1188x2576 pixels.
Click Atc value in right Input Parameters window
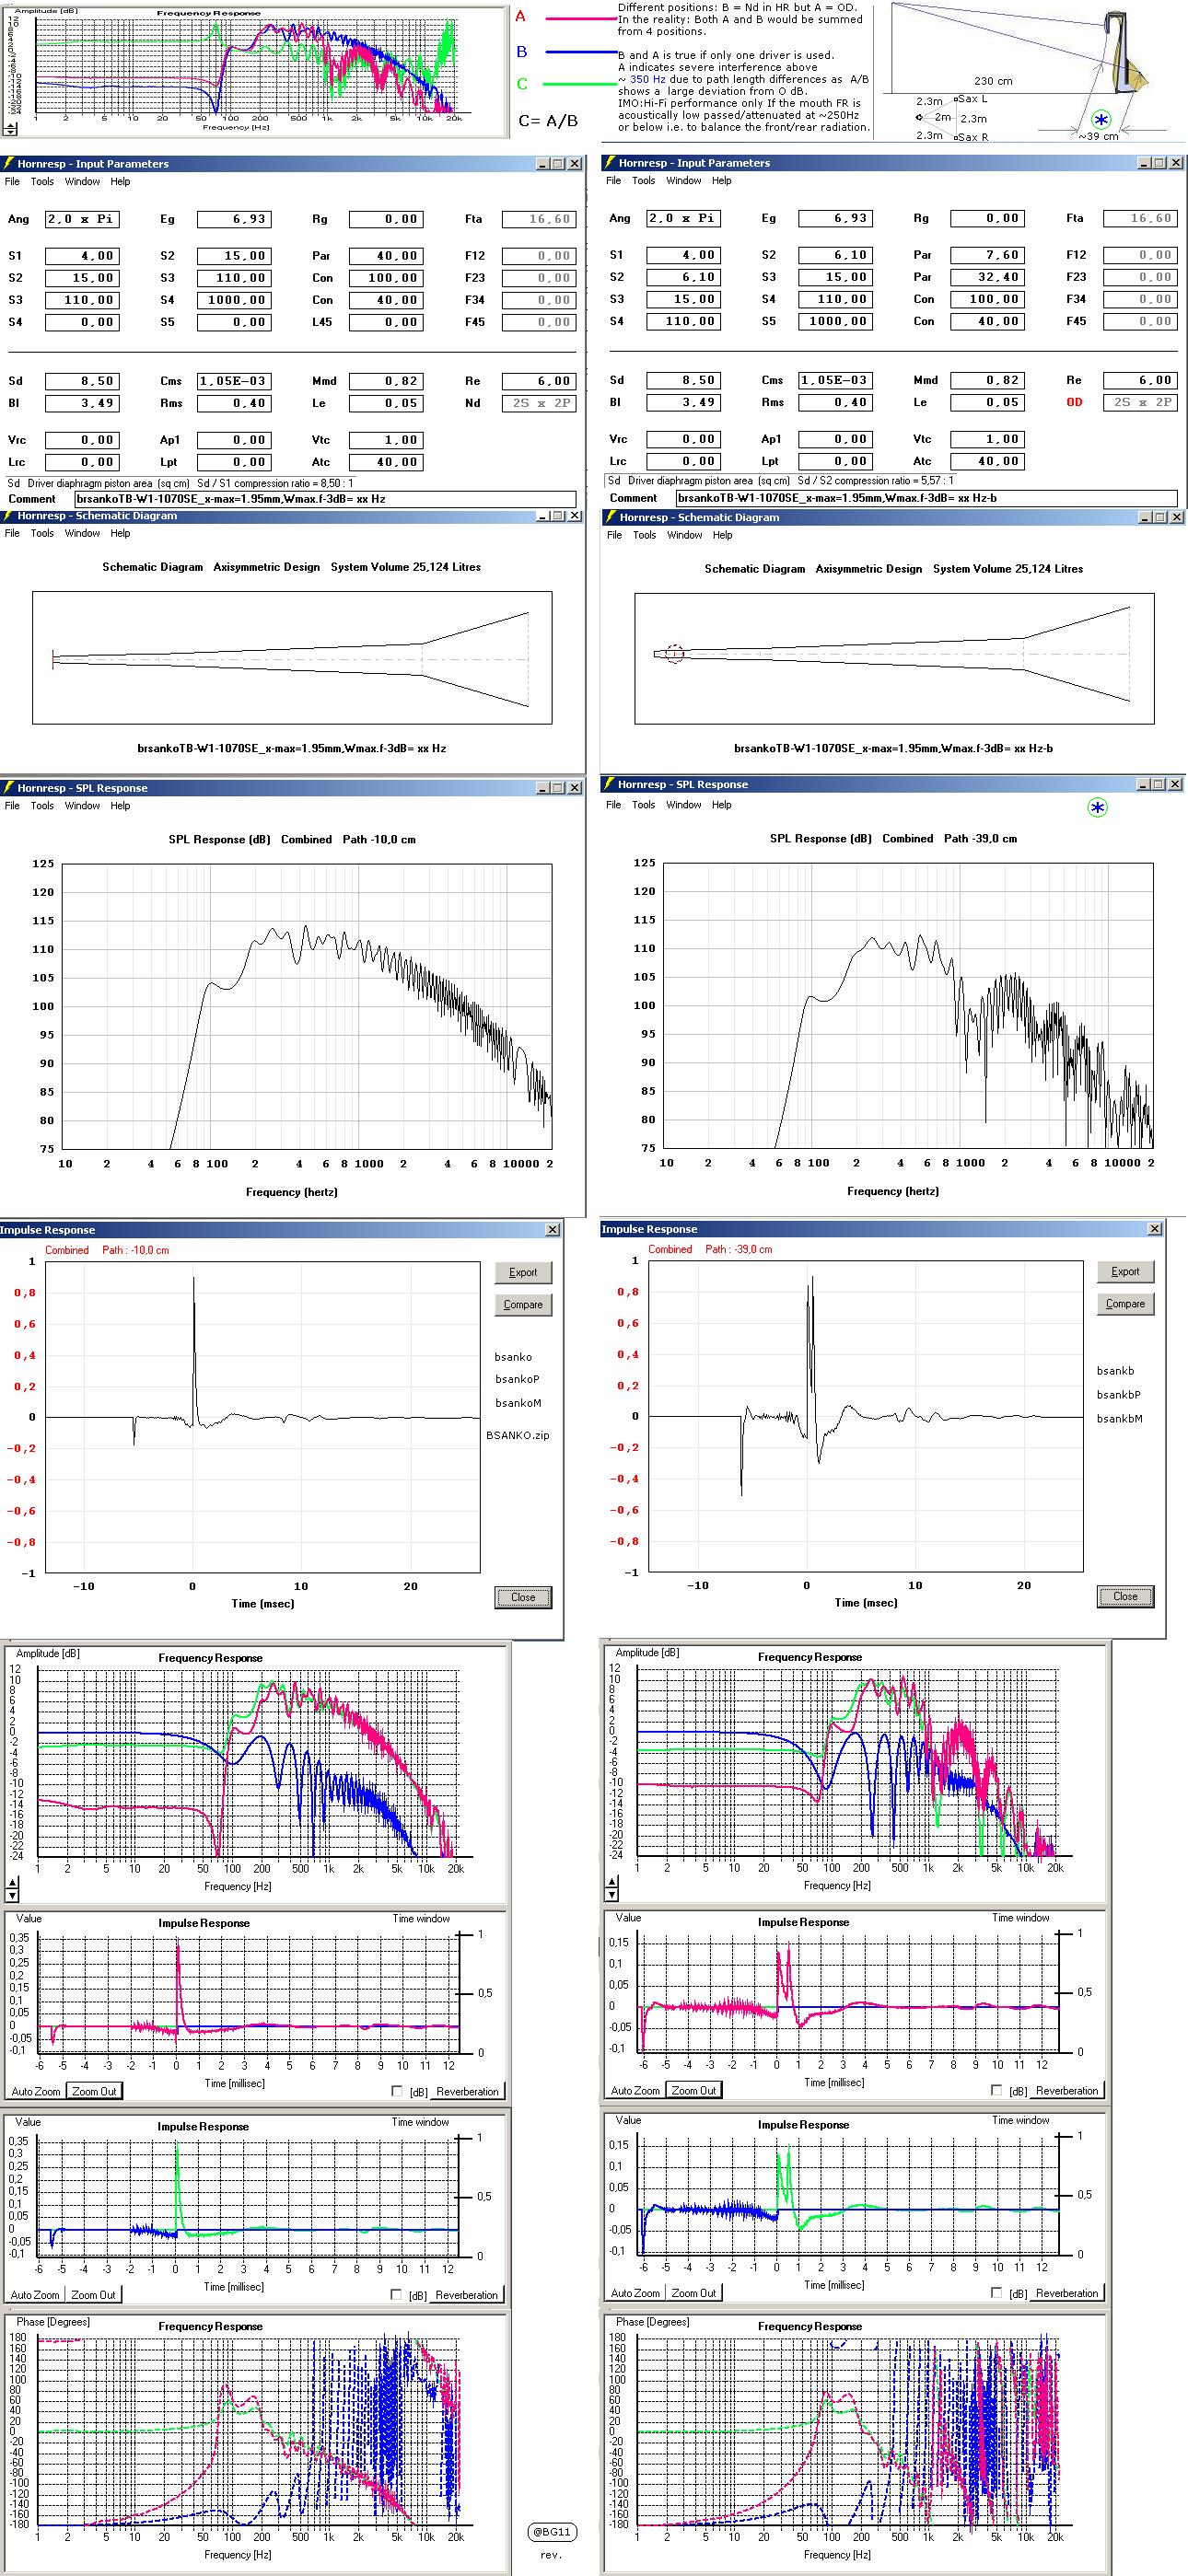[987, 461]
